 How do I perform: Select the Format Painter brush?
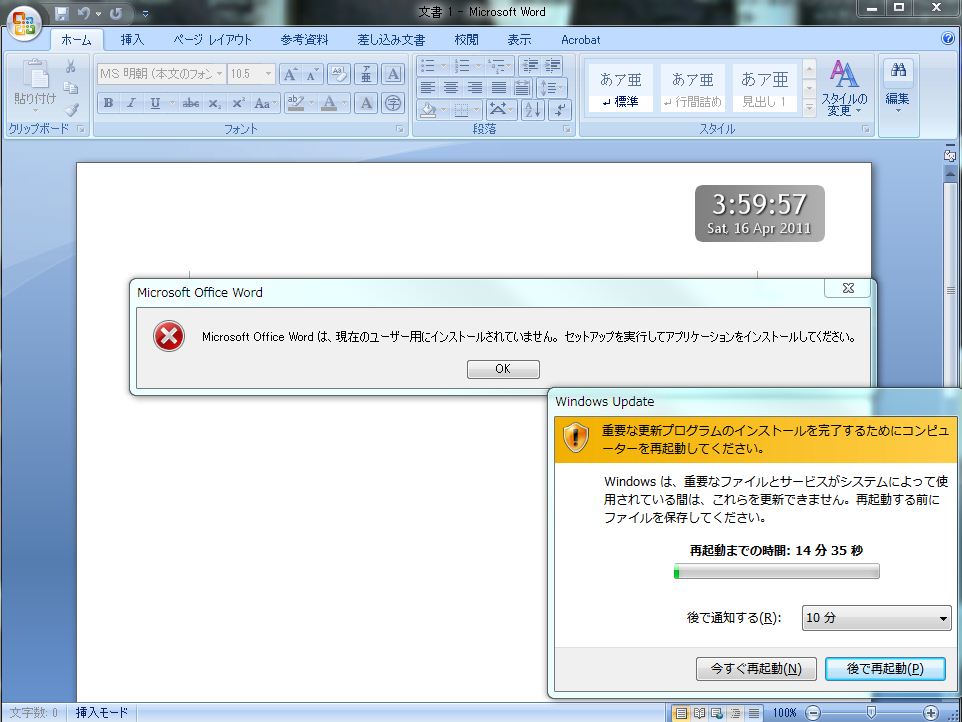click(x=72, y=109)
